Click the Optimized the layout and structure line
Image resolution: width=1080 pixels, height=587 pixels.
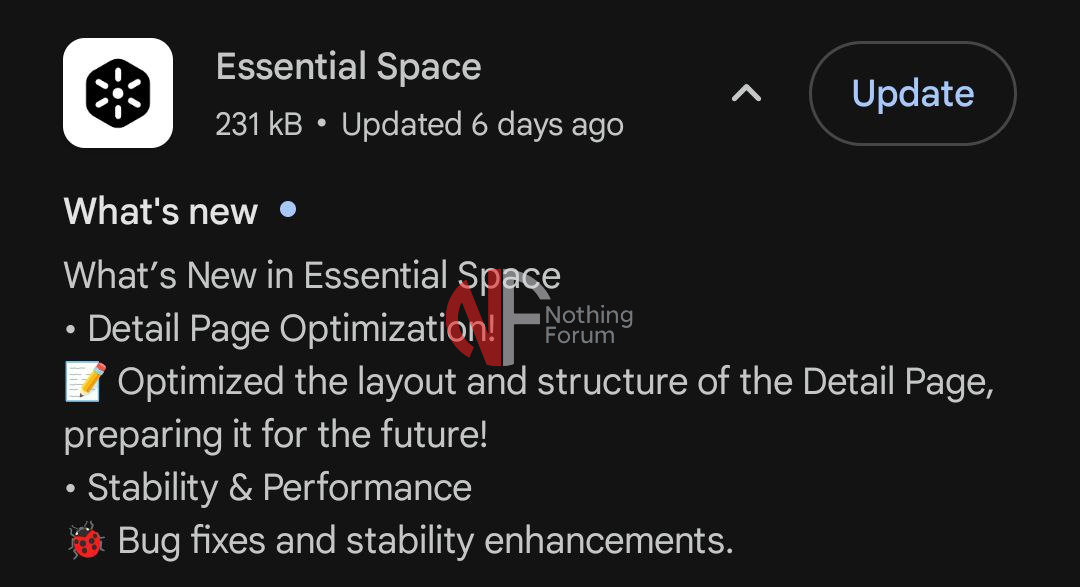(555, 382)
